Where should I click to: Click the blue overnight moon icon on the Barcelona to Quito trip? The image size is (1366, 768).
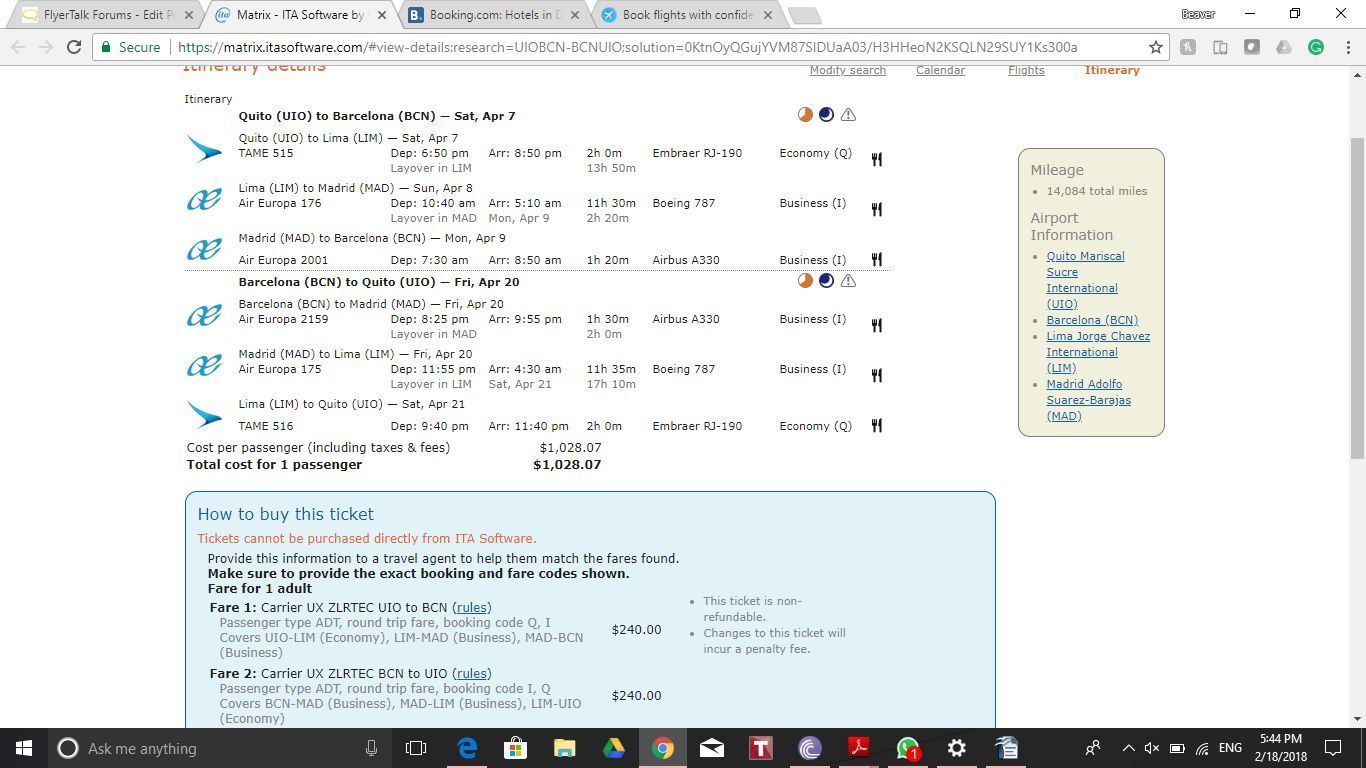(826, 281)
